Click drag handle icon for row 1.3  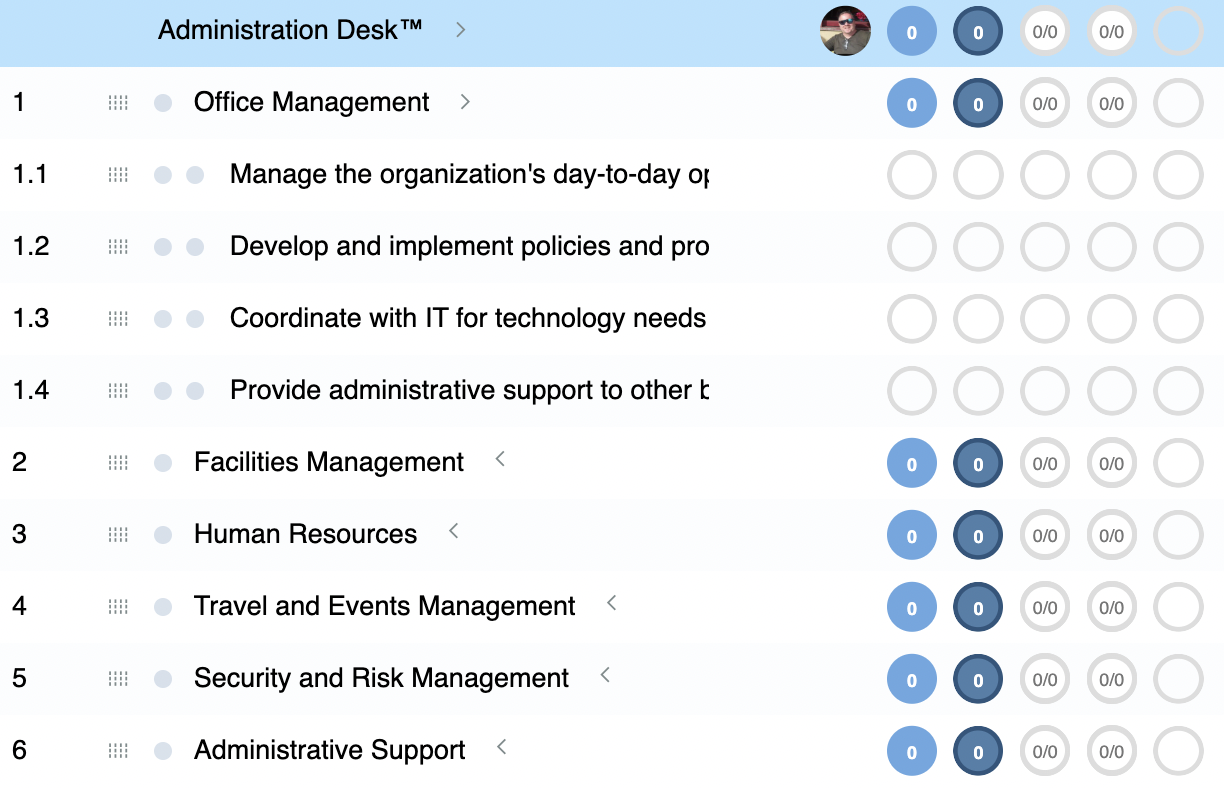point(118,319)
